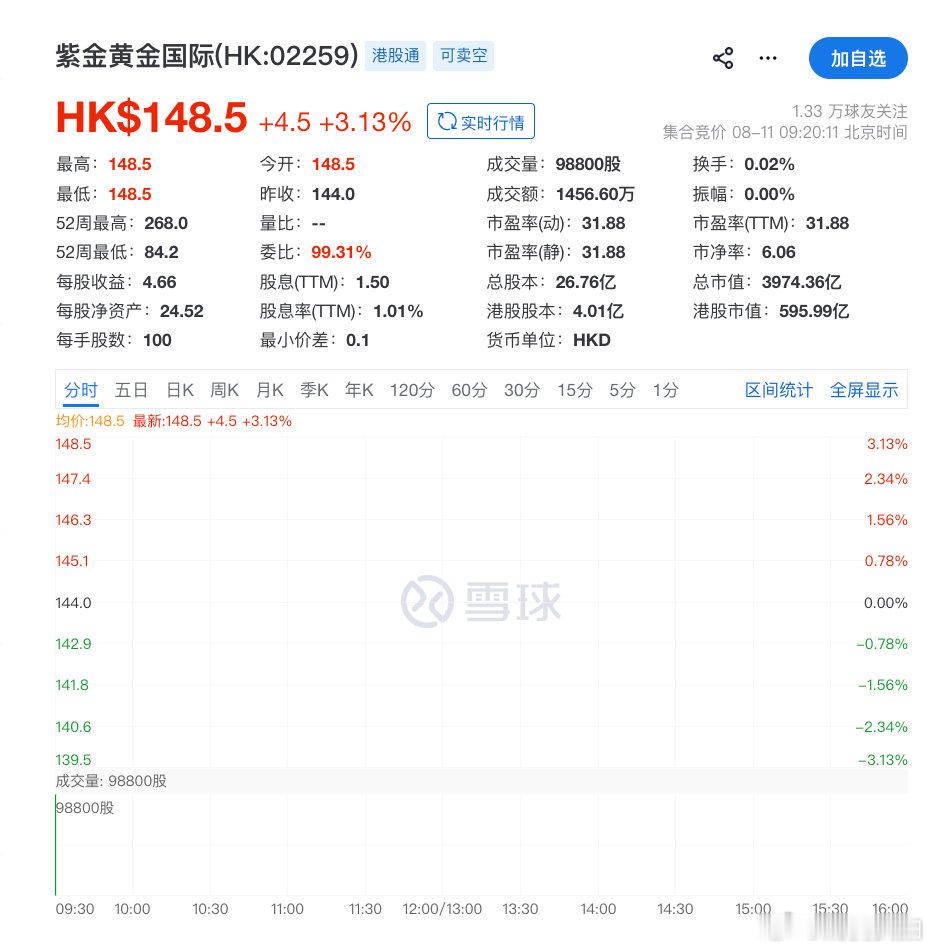Image resolution: width=932 pixels, height=950 pixels.
Task: Select the 分时 chart tab
Action: (x=81, y=390)
